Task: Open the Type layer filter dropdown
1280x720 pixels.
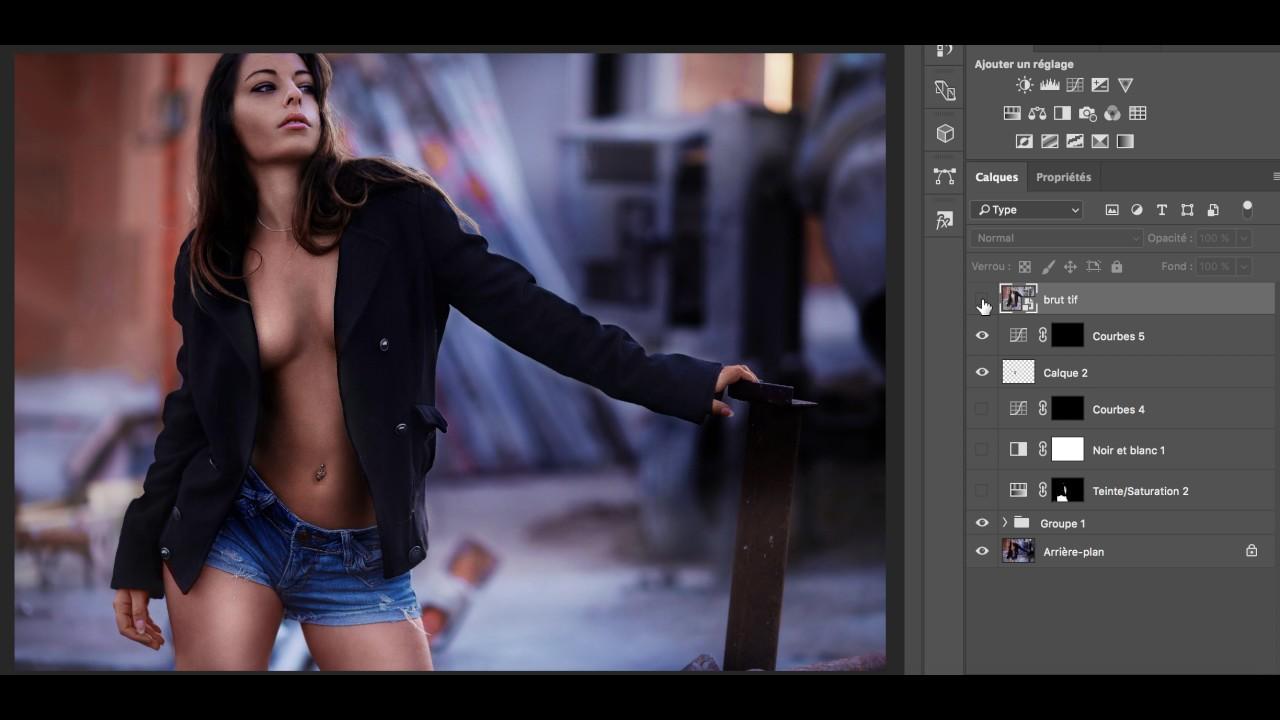Action: (x=1027, y=210)
